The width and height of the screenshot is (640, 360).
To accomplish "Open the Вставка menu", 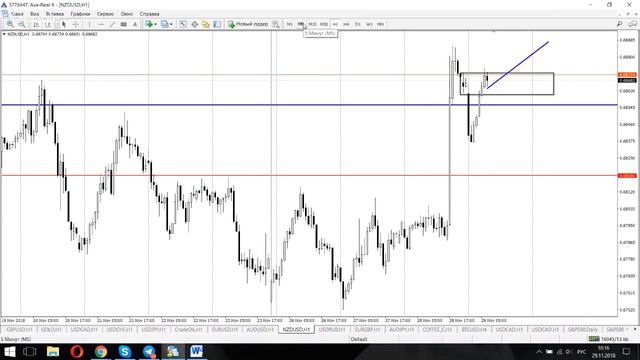I will 55,14.
